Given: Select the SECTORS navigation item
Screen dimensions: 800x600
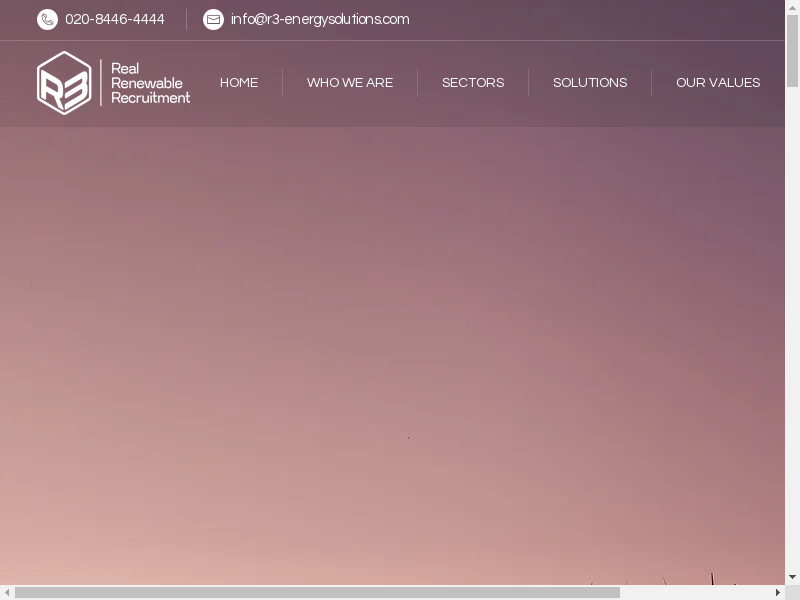Looking at the screenshot, I should point(473,83).
